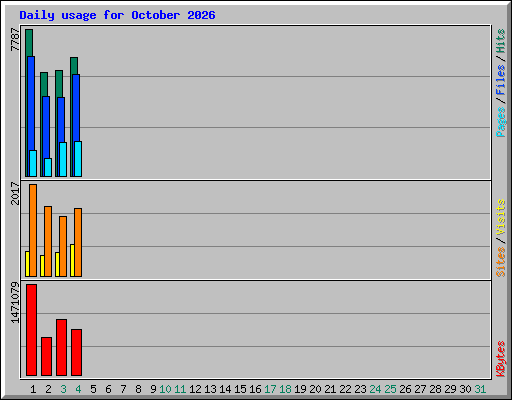Click green day label 17 on the x-axis
Image resolution: width=512 pixels, height=400 pixels.
click(x=270, y=389)
